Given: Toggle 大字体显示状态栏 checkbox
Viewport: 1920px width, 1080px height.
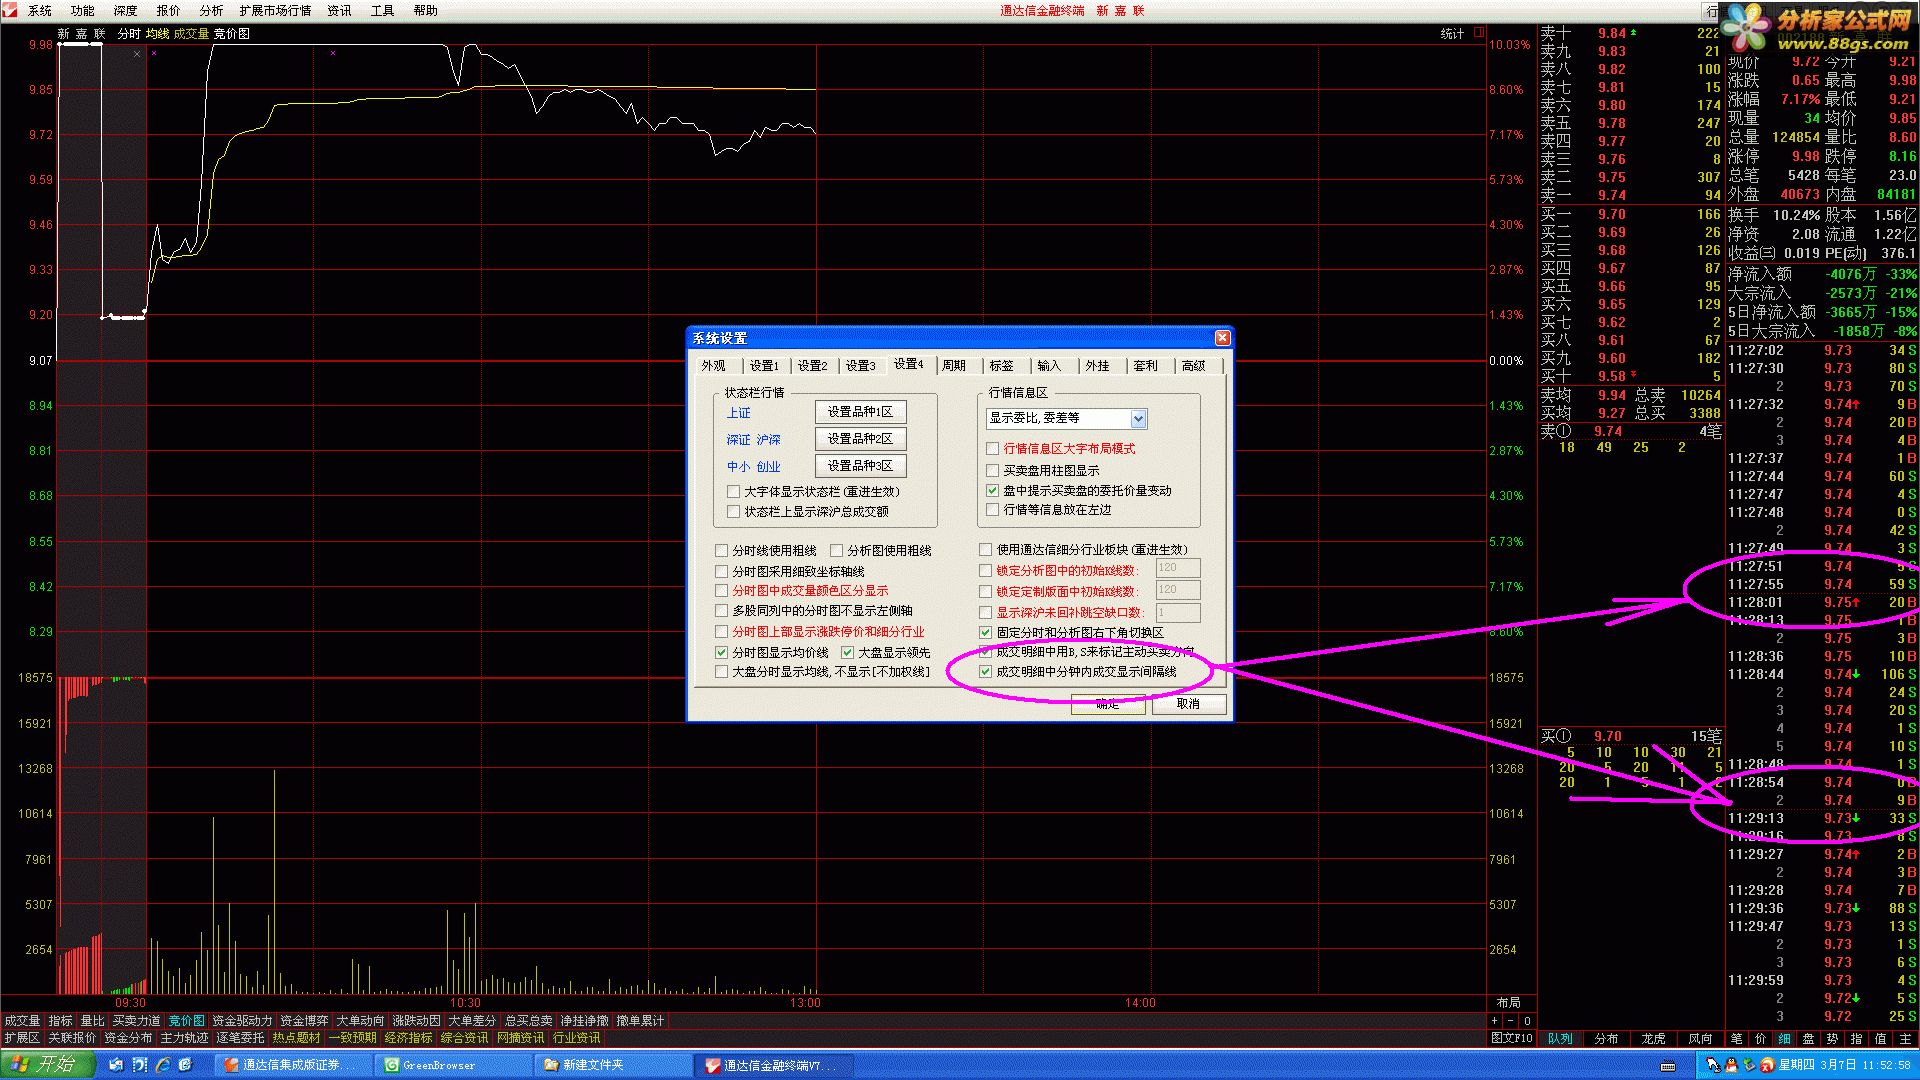Looking at the screenshot, I should tap(733, 492).
